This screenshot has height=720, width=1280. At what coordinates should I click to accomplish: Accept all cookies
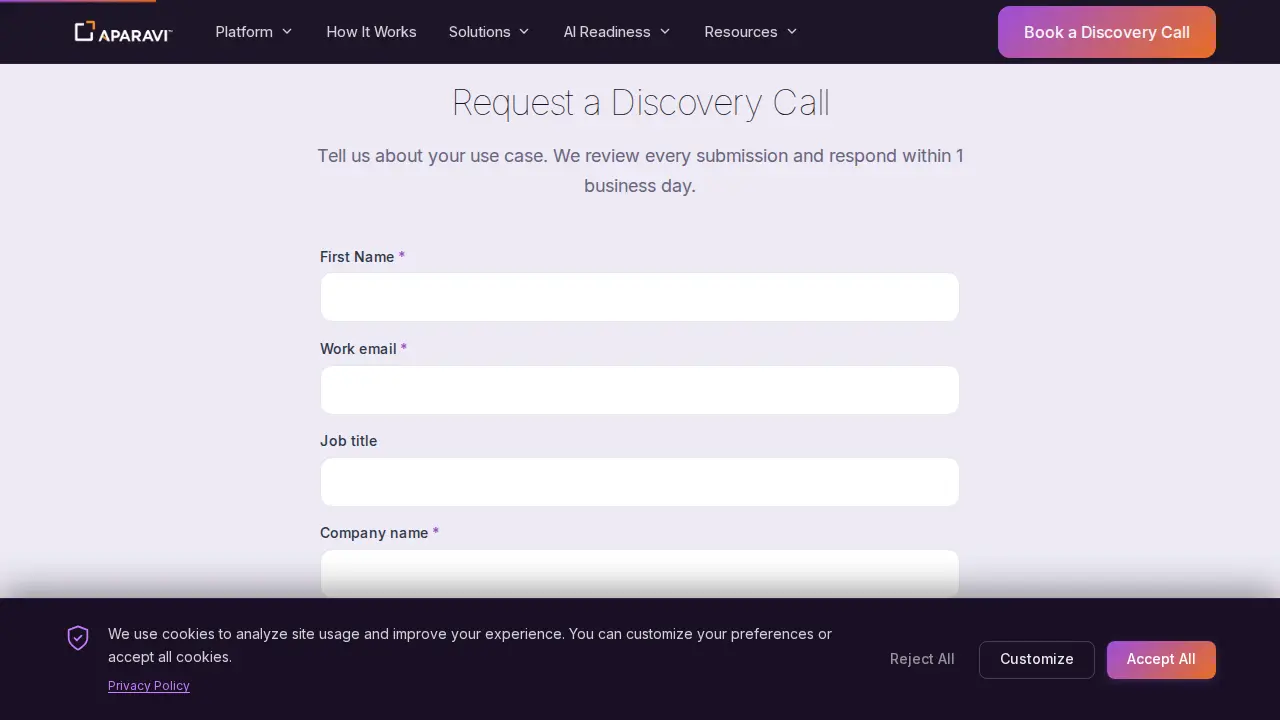[1161, 659]
